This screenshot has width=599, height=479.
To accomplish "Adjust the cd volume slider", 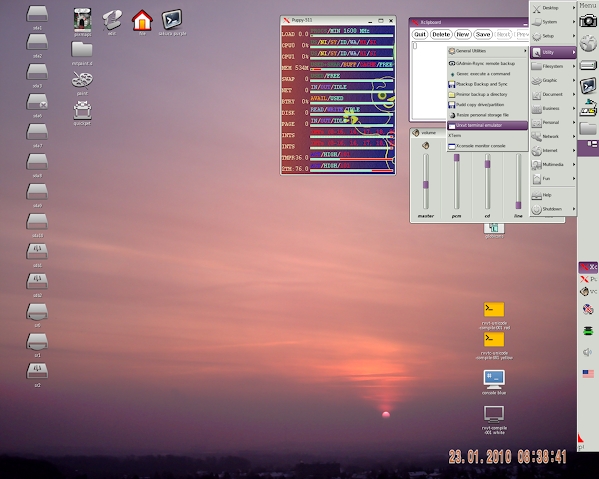I will tap(487, 182).
